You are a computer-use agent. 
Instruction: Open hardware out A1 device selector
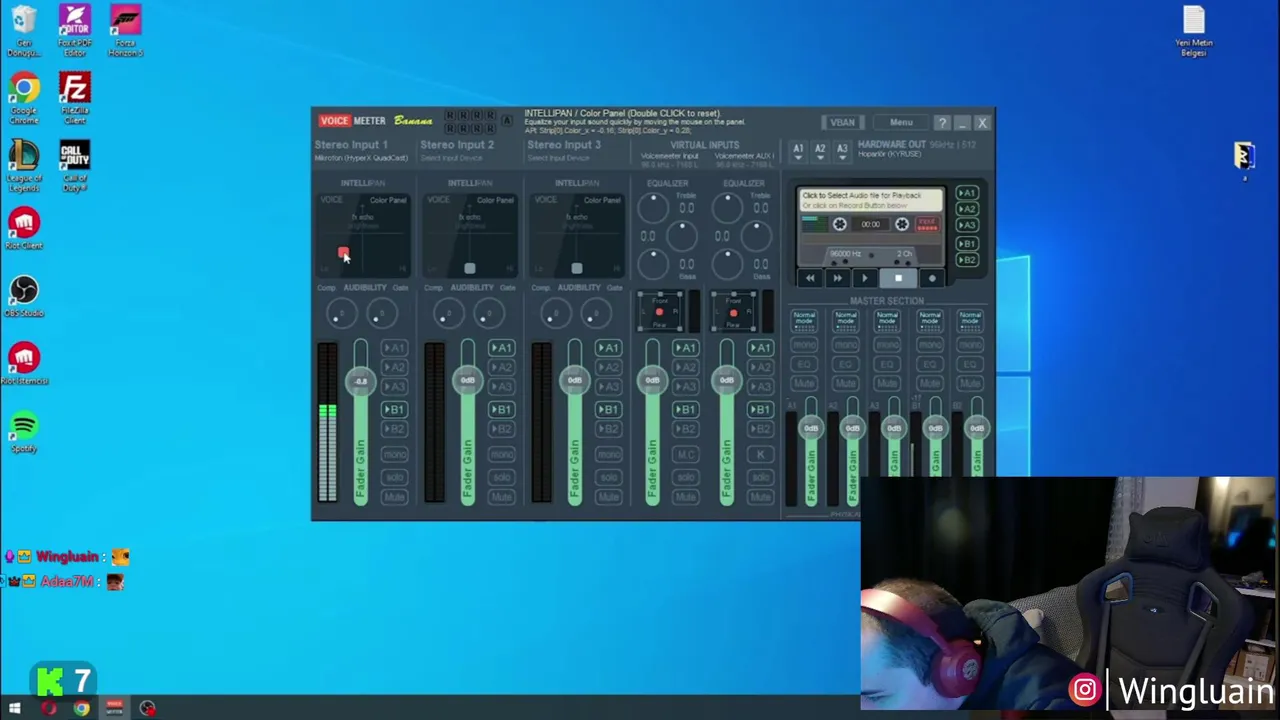[798, 150]
